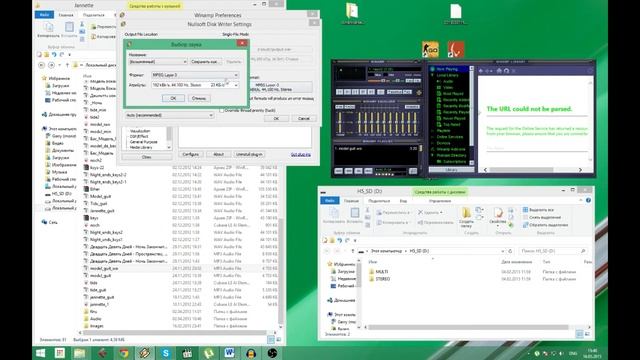Collapse the HS_SD ribbon with the chevron
640x360 pixels.
tap(580, 200)
